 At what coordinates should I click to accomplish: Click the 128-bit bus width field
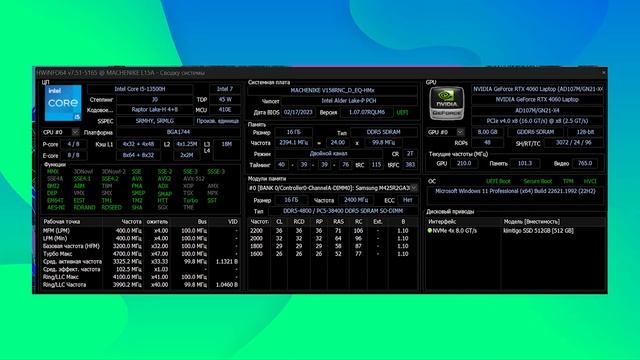tap(585, 132)
